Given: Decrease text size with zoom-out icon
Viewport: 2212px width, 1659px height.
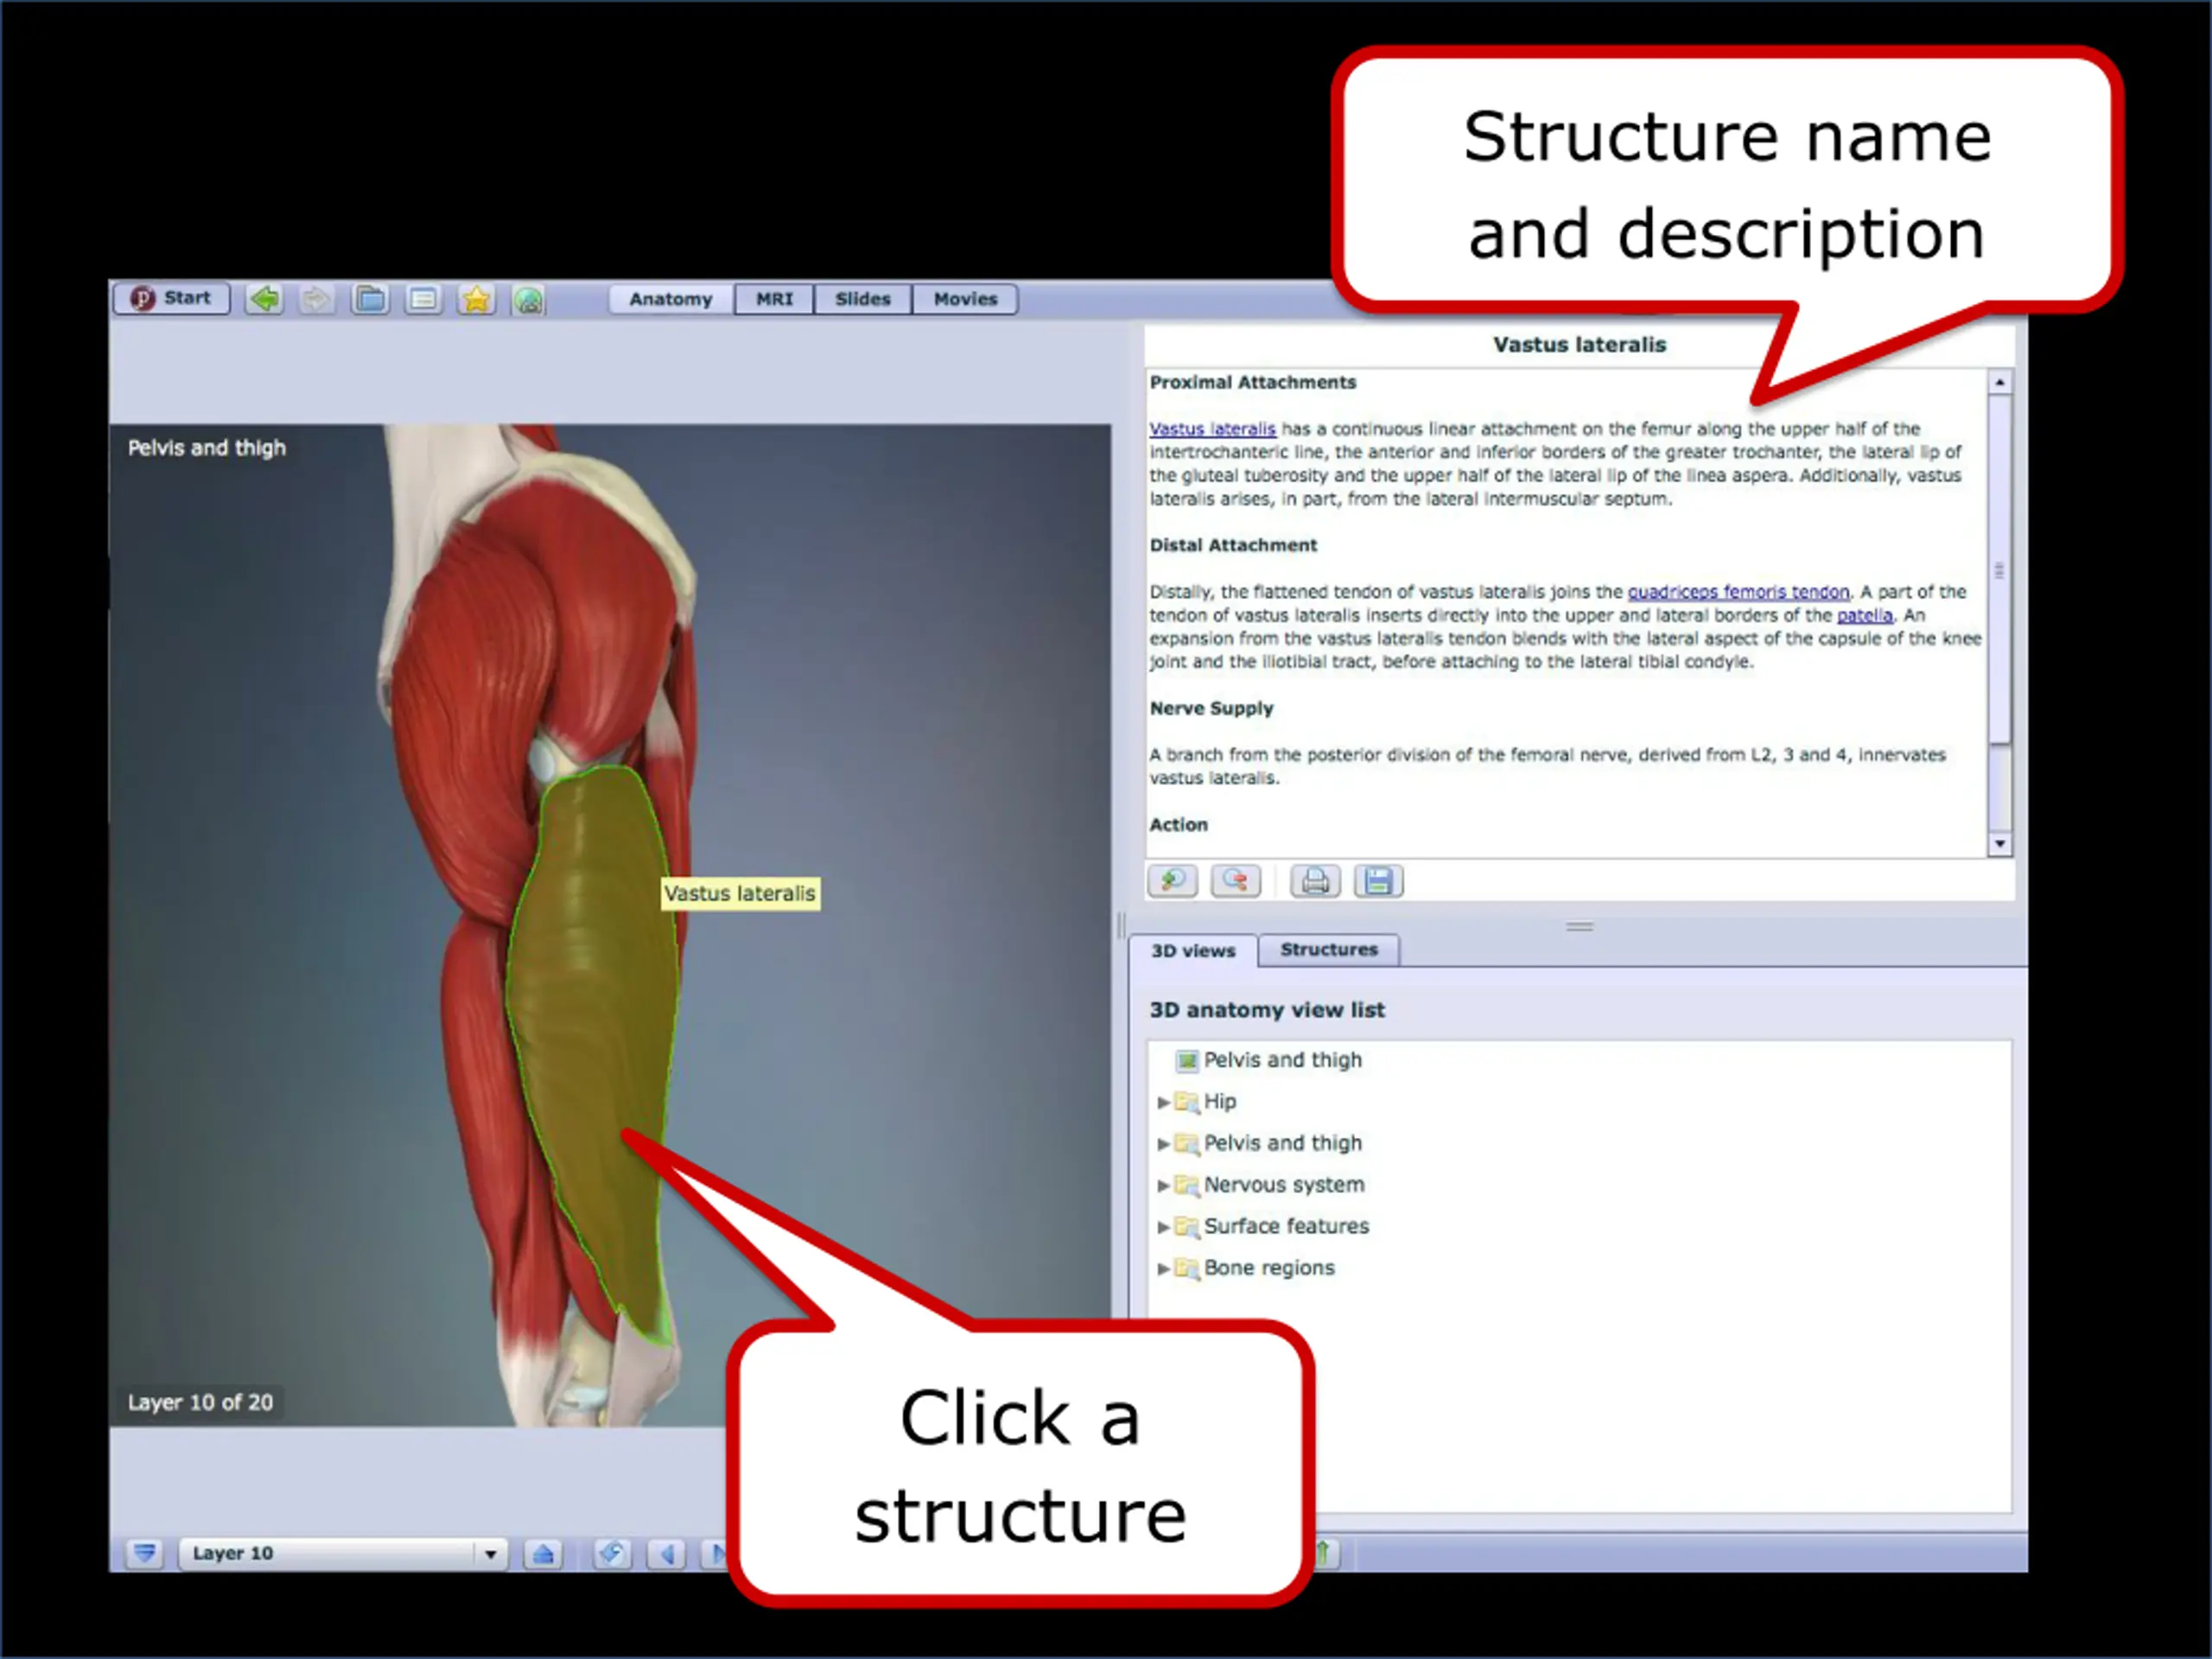Looking at the screenshot, I should pyautogui.click(x=1235, y=880).
